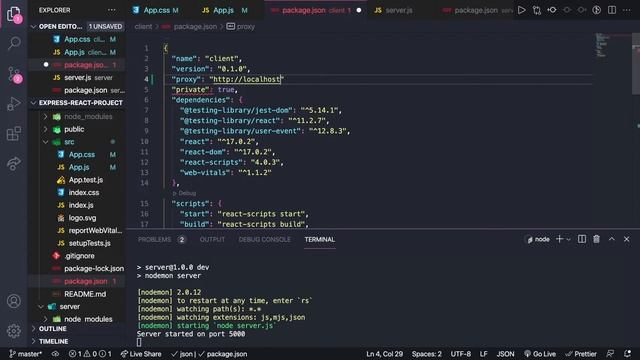This screenshot has width=640, height=360.
Task: Collapse EXPRESS-REACT-PROJECT section
Action: coord(33,103)
